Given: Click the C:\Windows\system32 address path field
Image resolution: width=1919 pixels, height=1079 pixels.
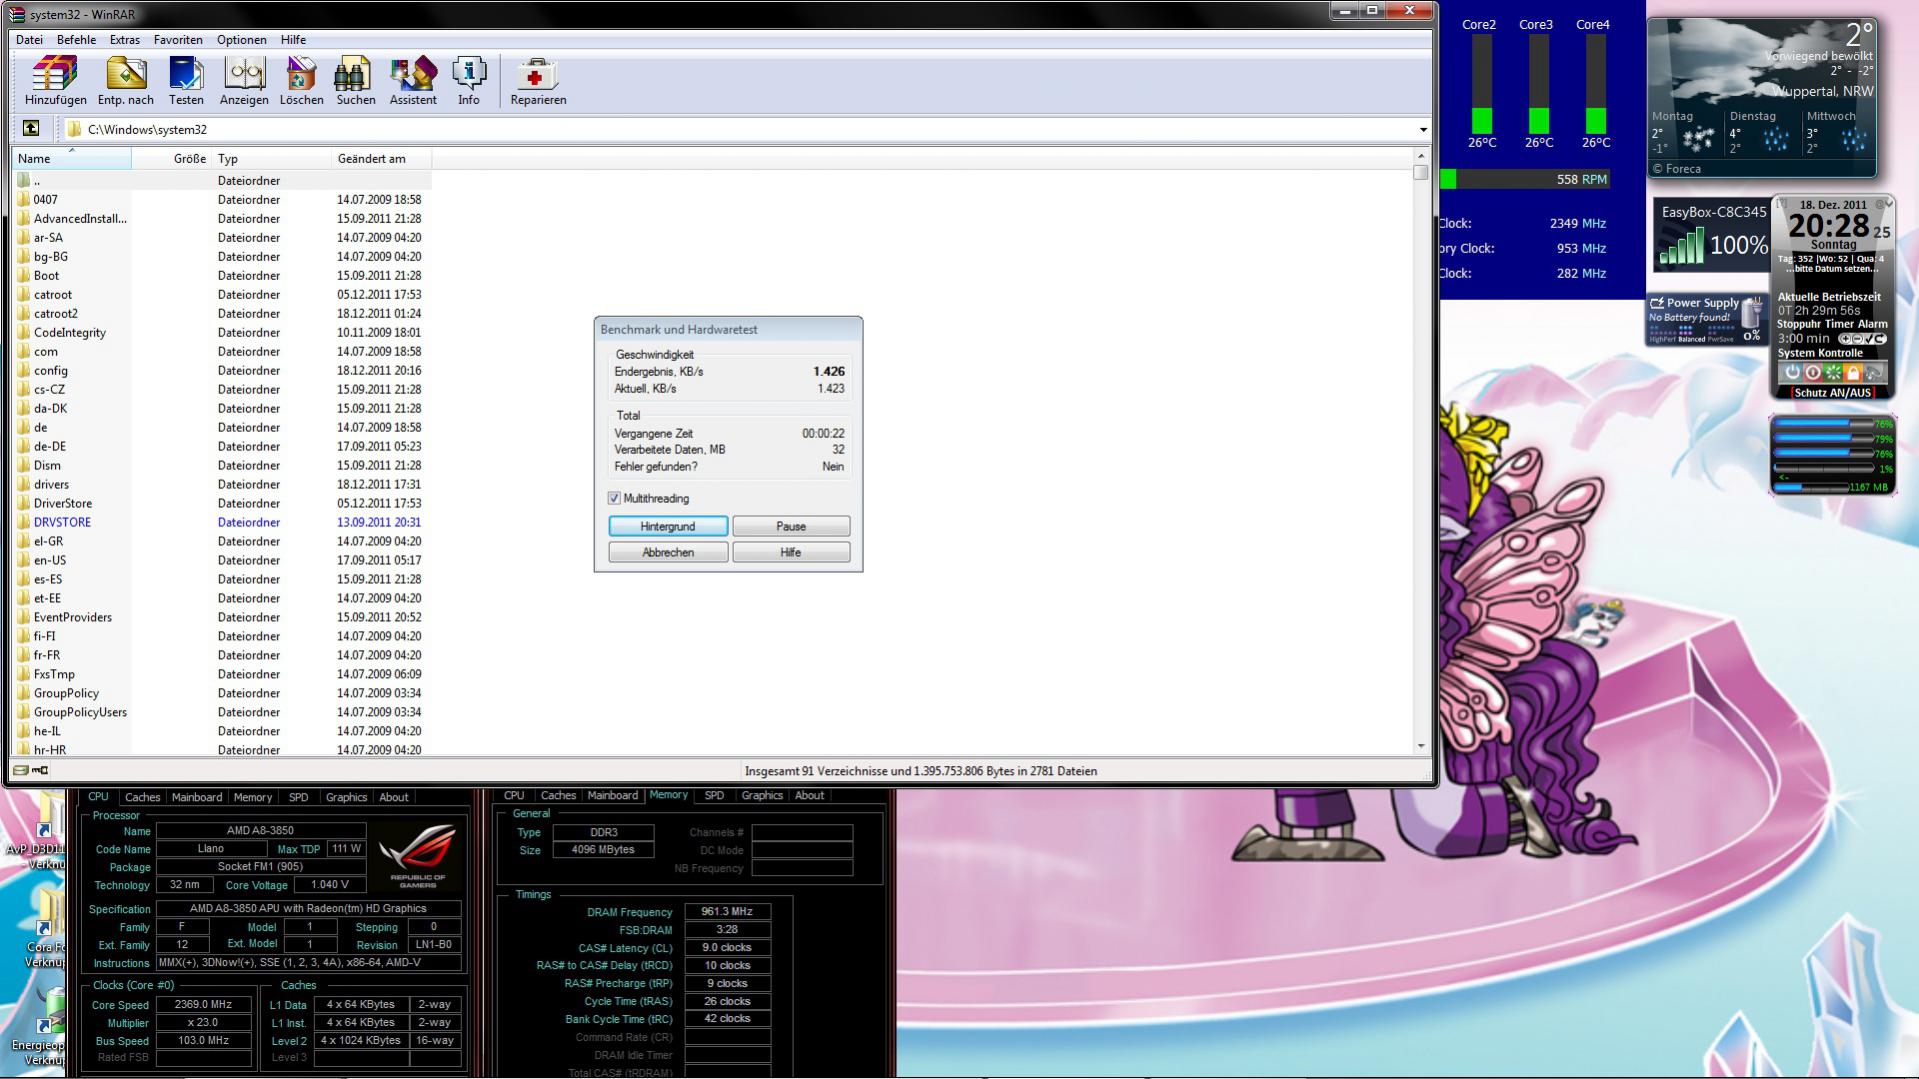Looking at the screenshot, I should 740,129.
